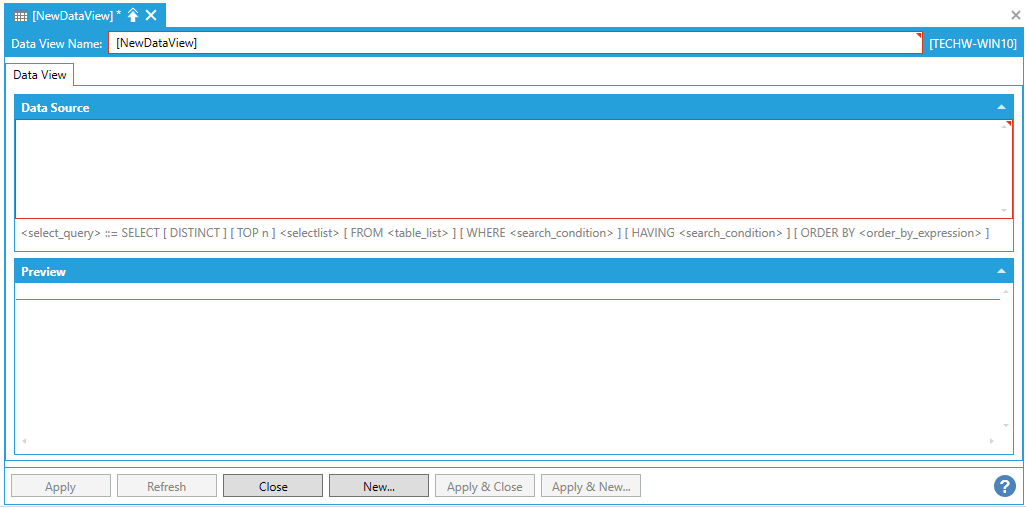Click Preview scroll-up arrow
Viewport: 1026px width, 508px height.
tap(1006, 291)
